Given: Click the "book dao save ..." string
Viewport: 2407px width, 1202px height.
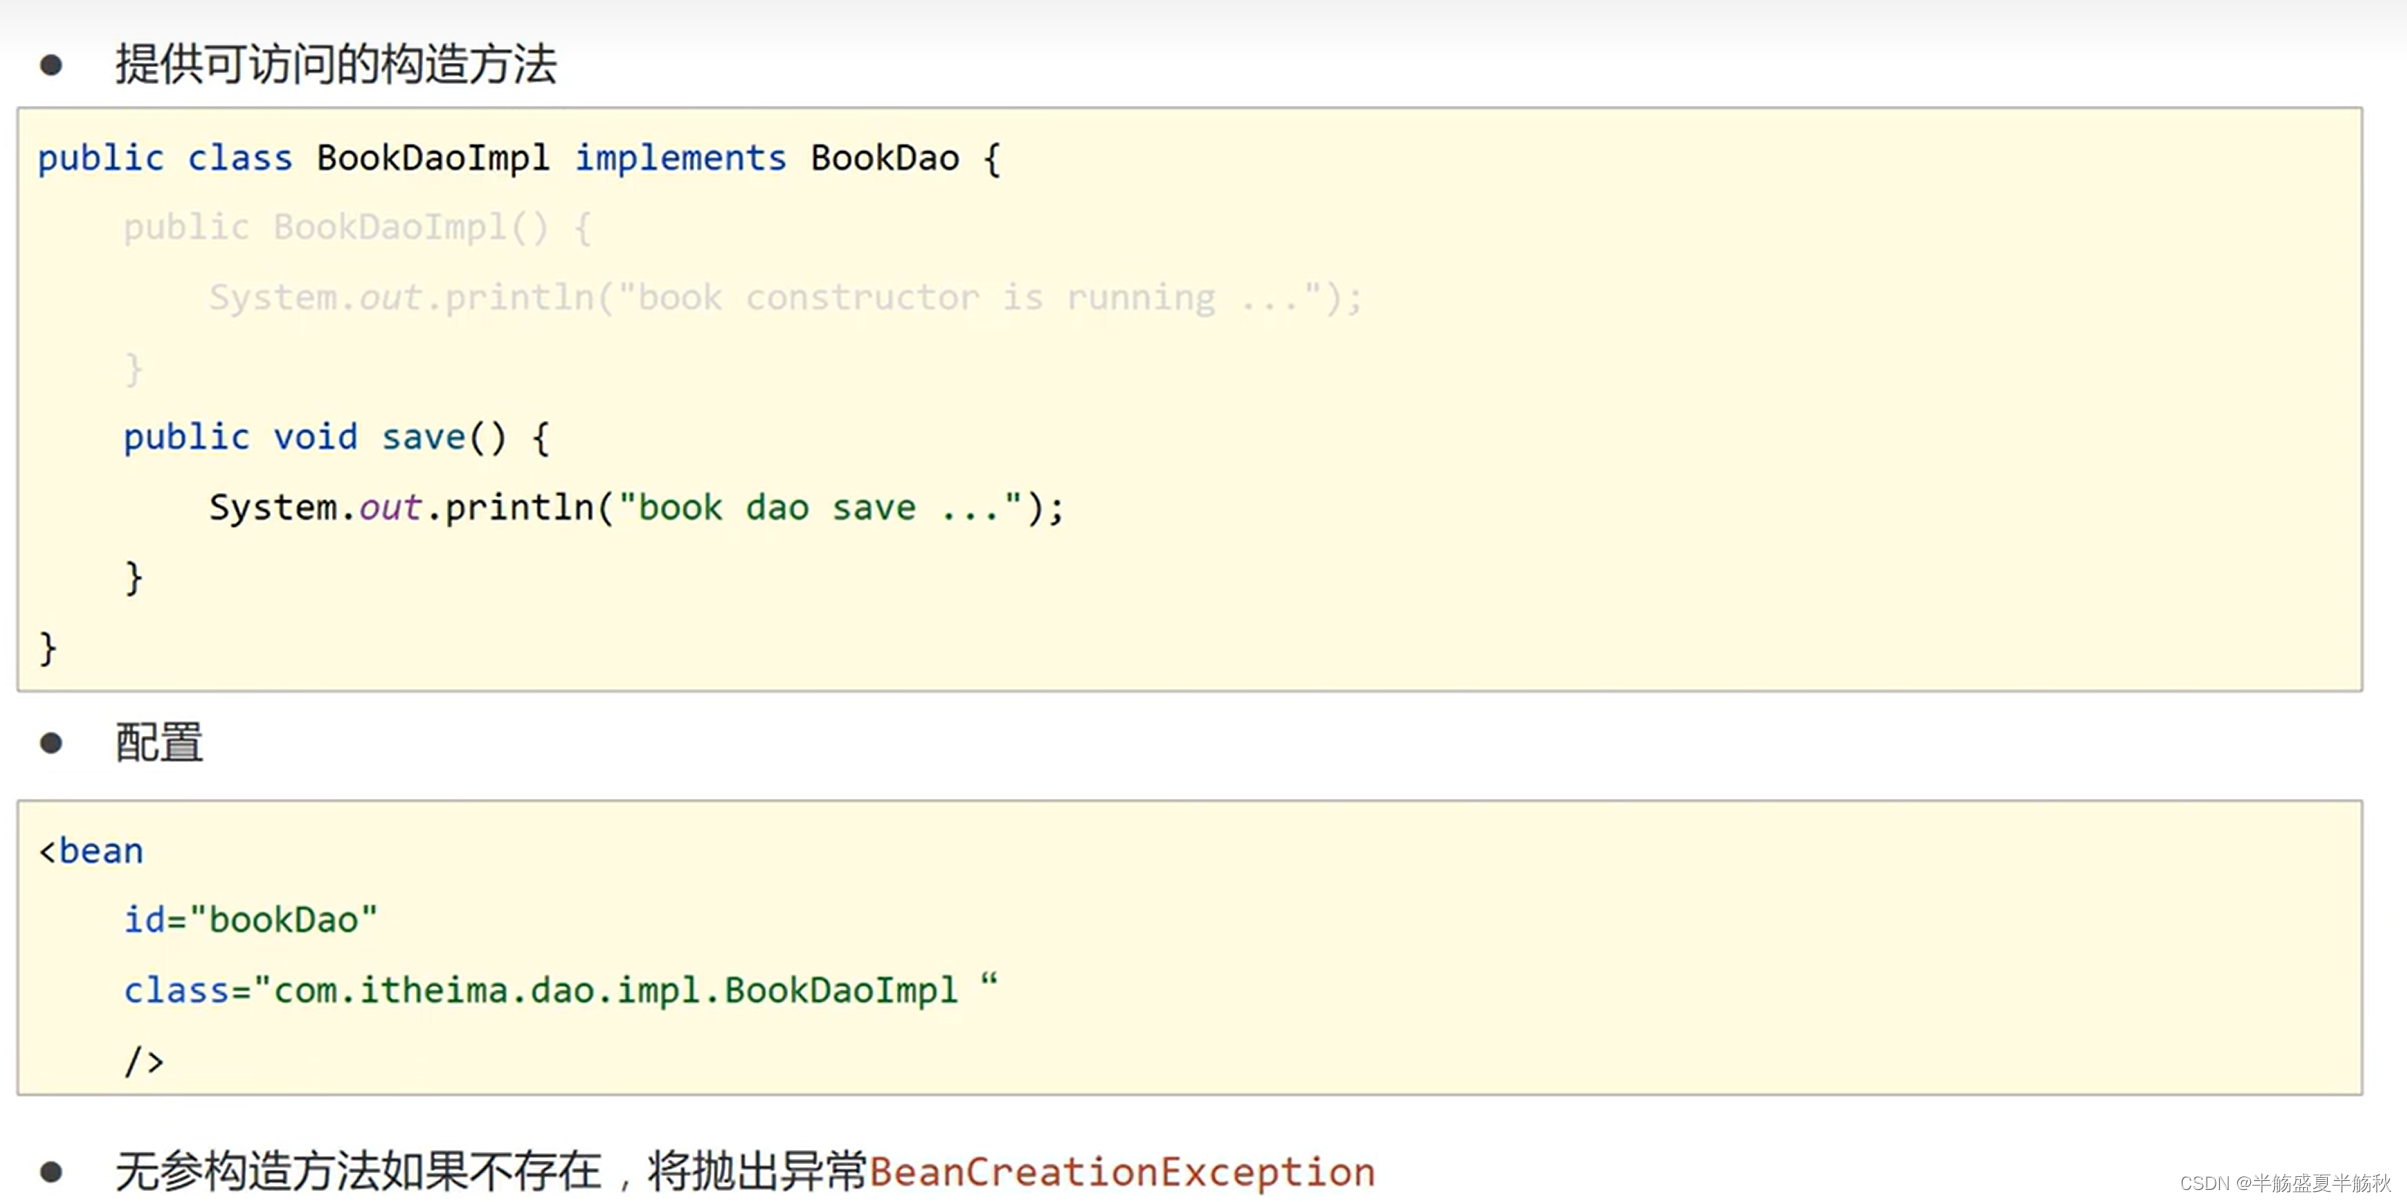Looking at the screenshot, I should click(819, 508).
